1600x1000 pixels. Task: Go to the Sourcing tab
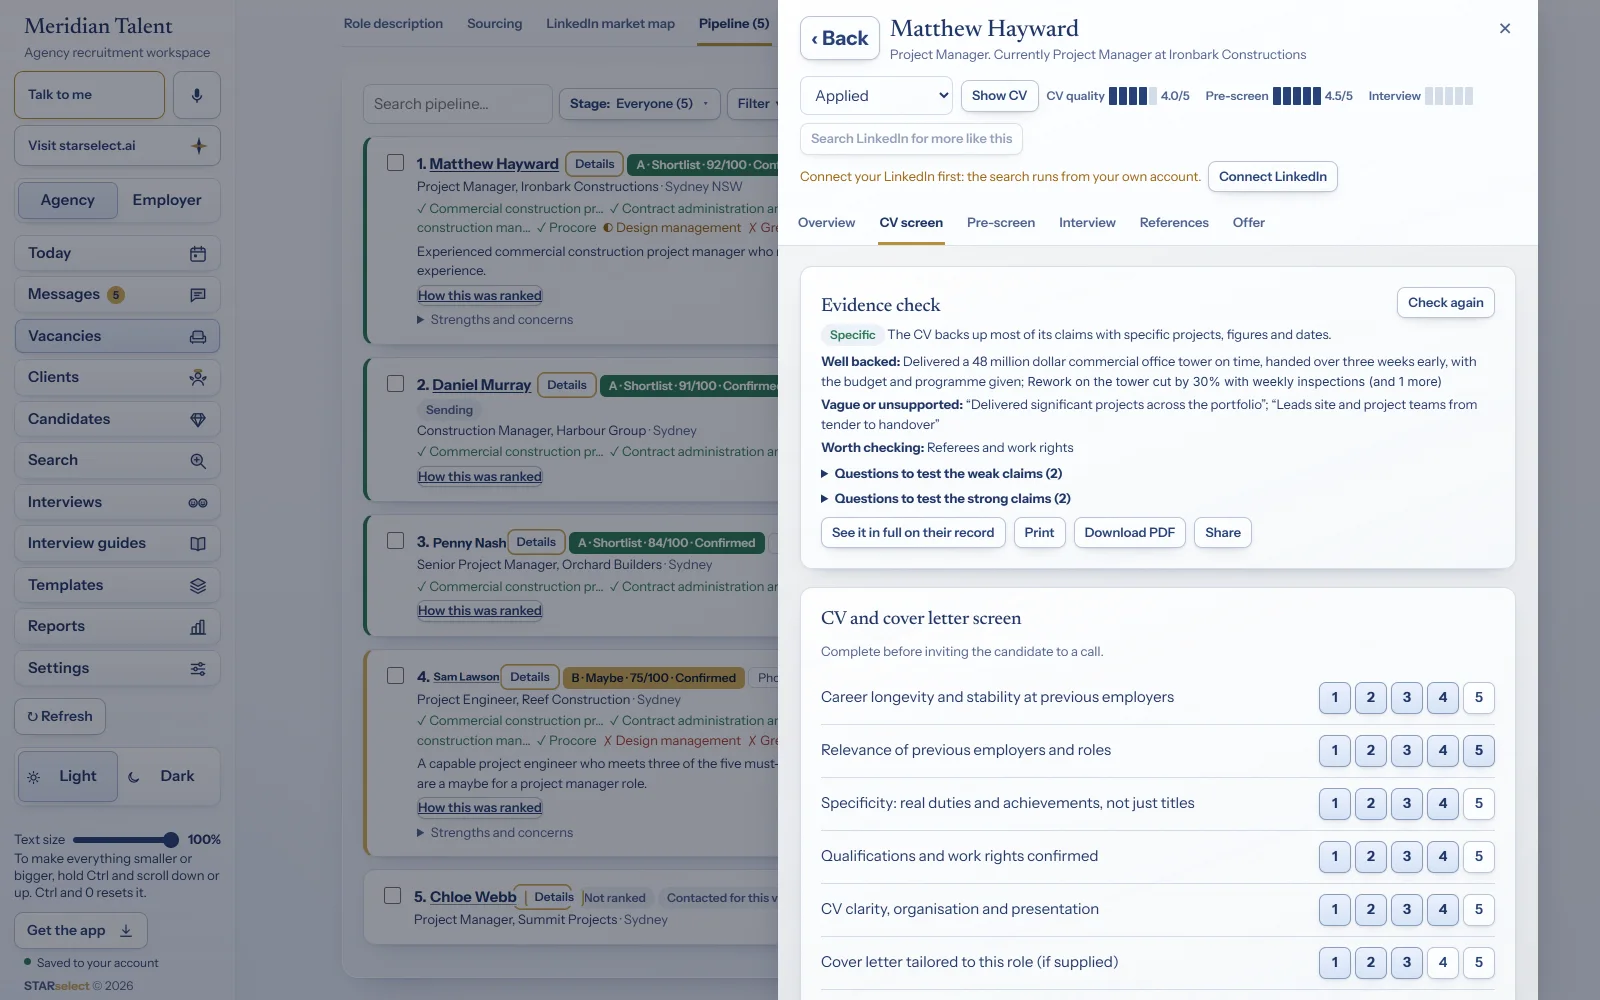click(x=495, y=24)
